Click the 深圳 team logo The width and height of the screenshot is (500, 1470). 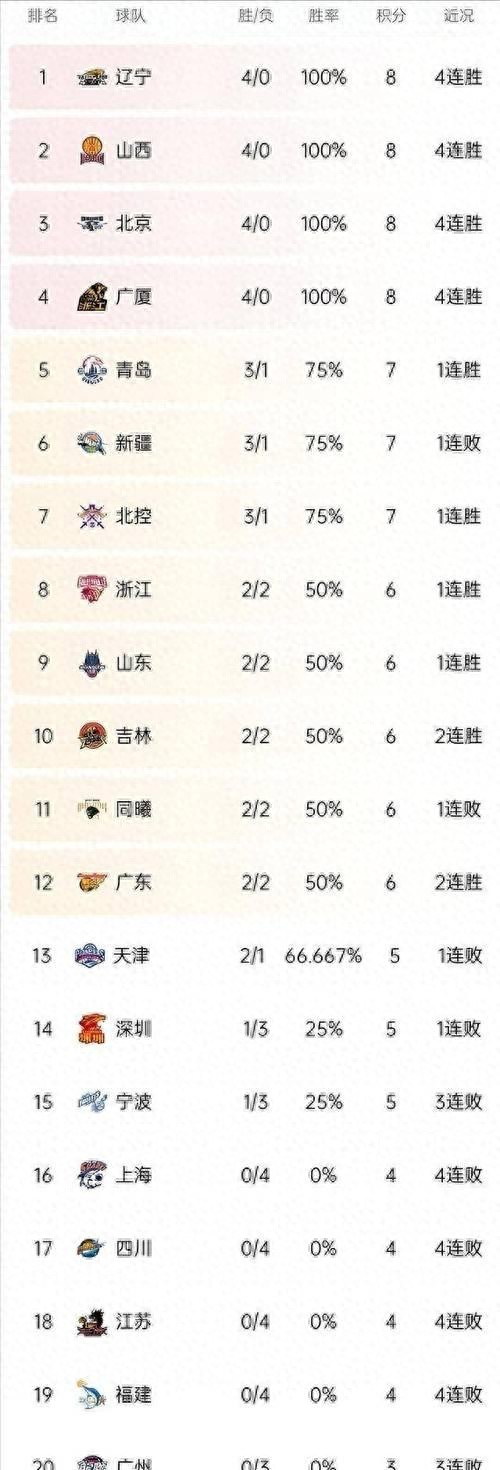click(91, 1029)
